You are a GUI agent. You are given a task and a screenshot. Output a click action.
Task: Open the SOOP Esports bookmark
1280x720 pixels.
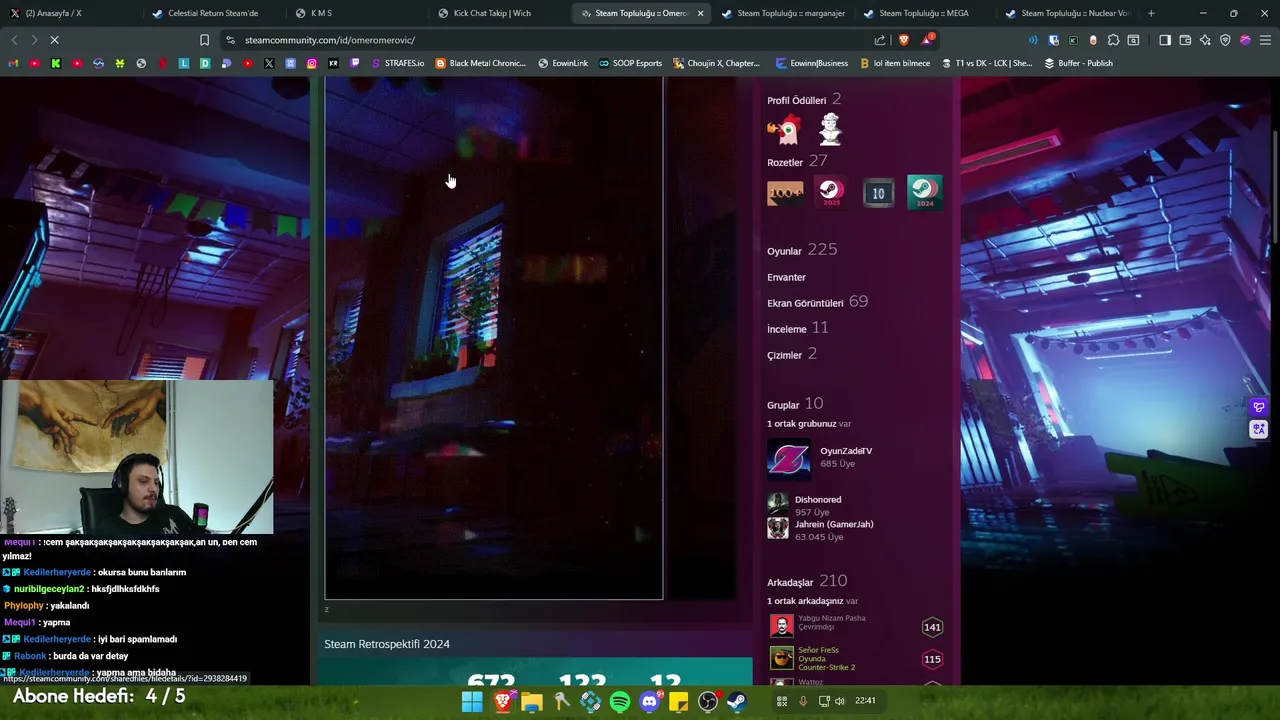[x=631, y=63]
